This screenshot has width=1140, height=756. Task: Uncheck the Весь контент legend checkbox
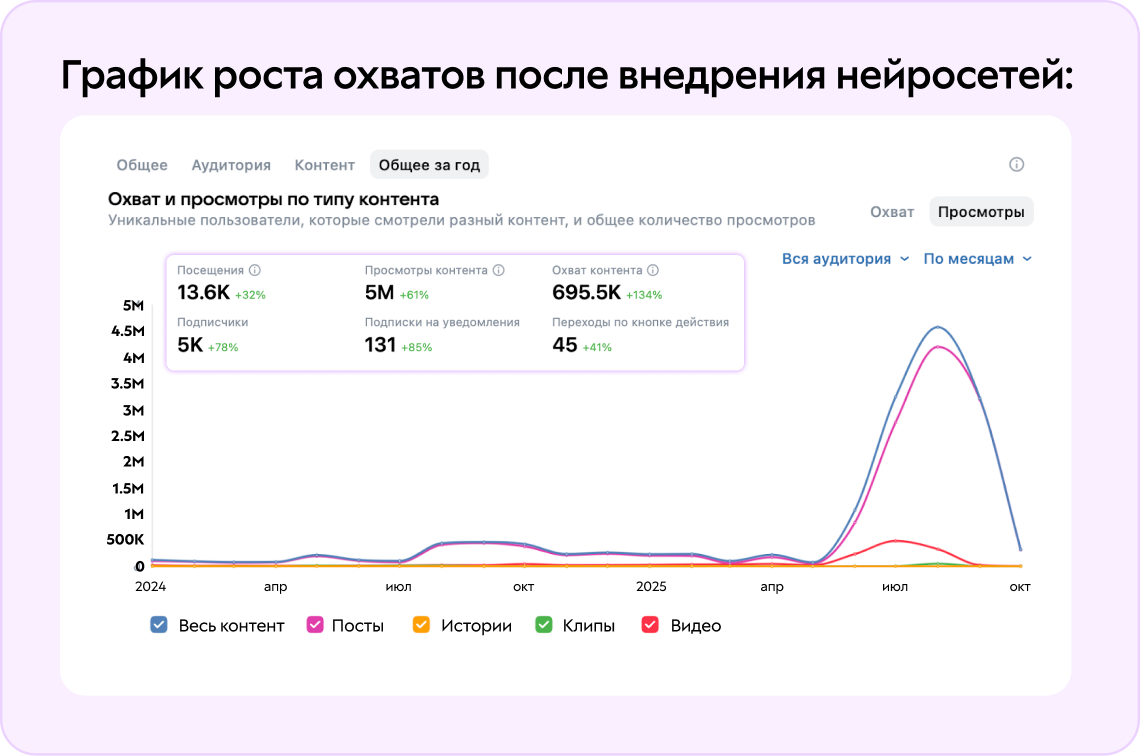(x=158, y=625)
